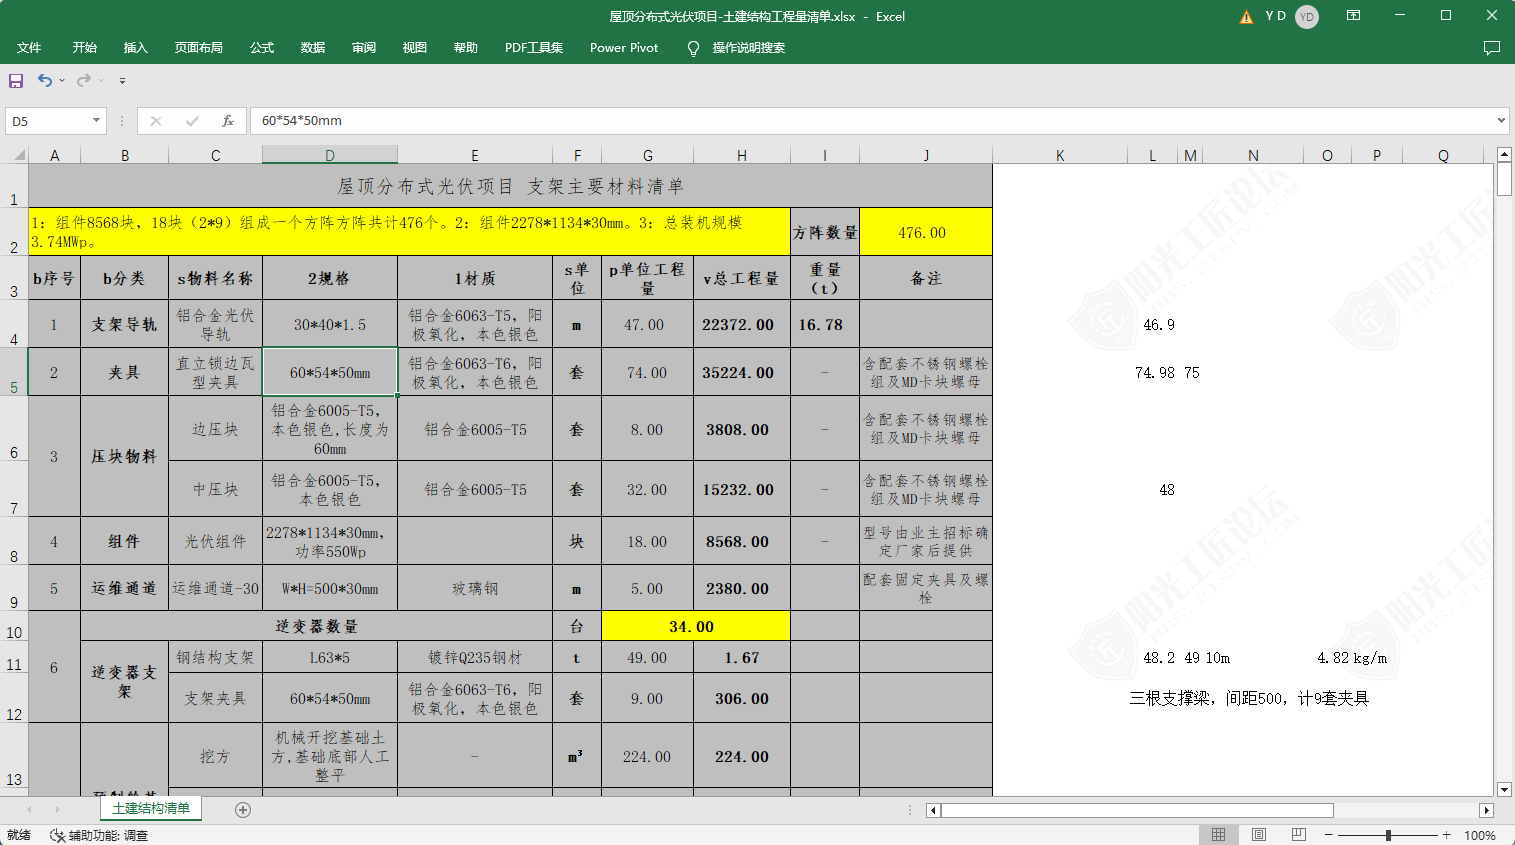Image resolution: width=1515 pixels, height=845 pixels.
Task: Open zoom dialog via 100% label
Action: [1480, 835]
